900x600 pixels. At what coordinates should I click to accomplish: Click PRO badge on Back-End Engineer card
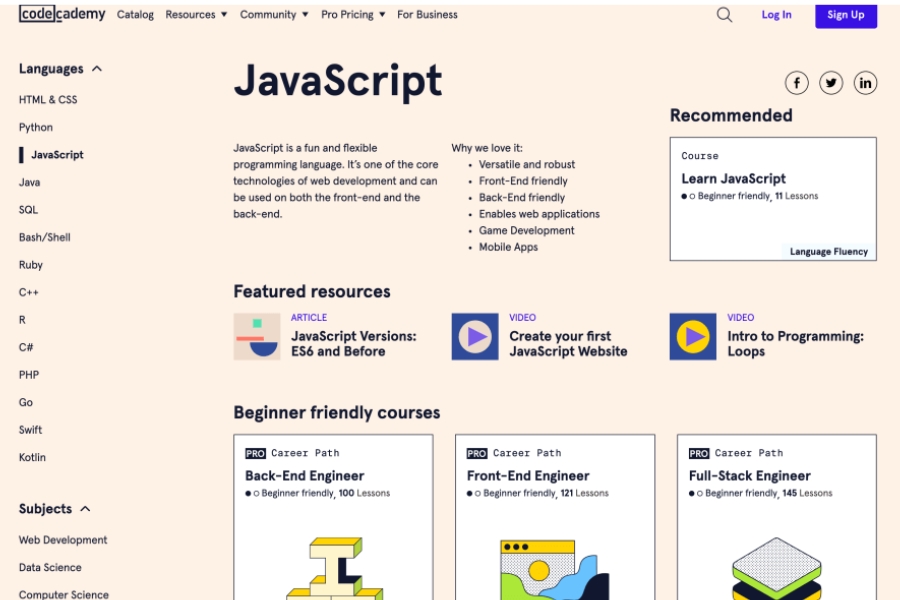(x=255, y=454)
